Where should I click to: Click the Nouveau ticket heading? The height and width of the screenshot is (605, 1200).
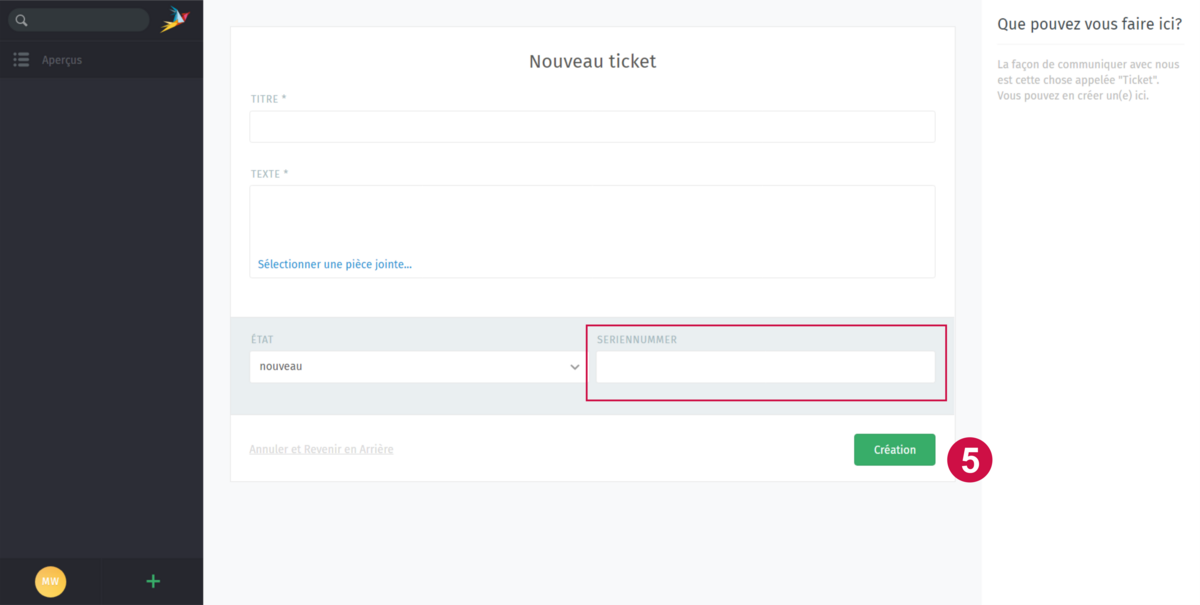point(592,62)
